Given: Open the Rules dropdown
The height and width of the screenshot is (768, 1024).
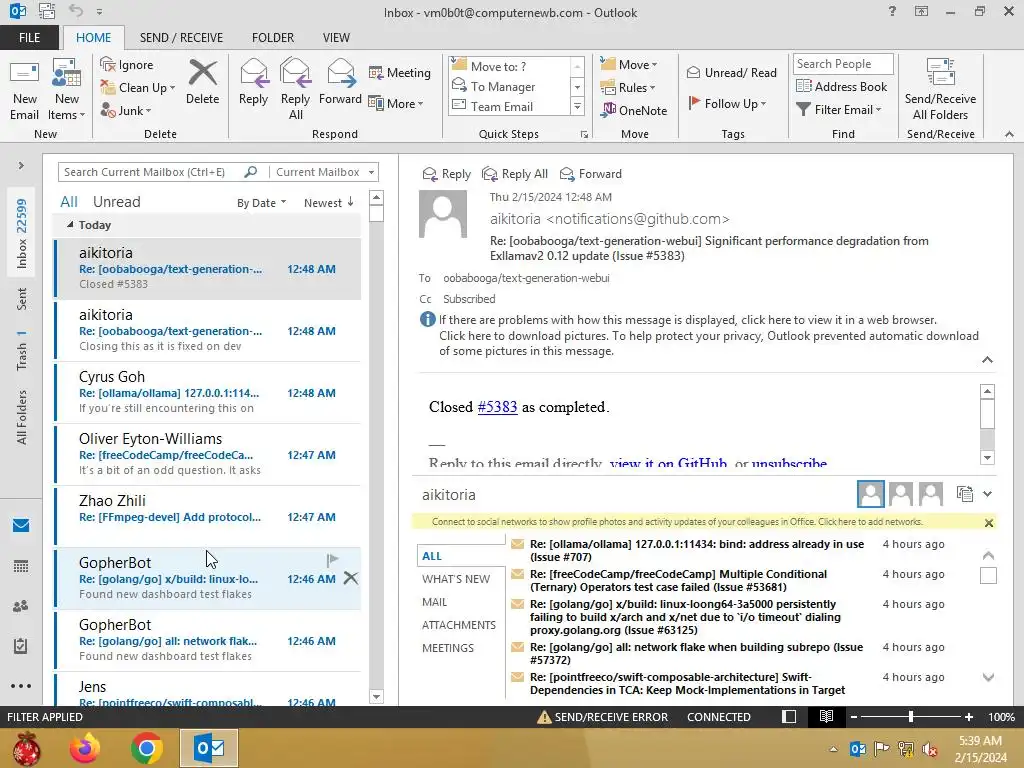Looking at the screenshot, I should click(628, 88).
